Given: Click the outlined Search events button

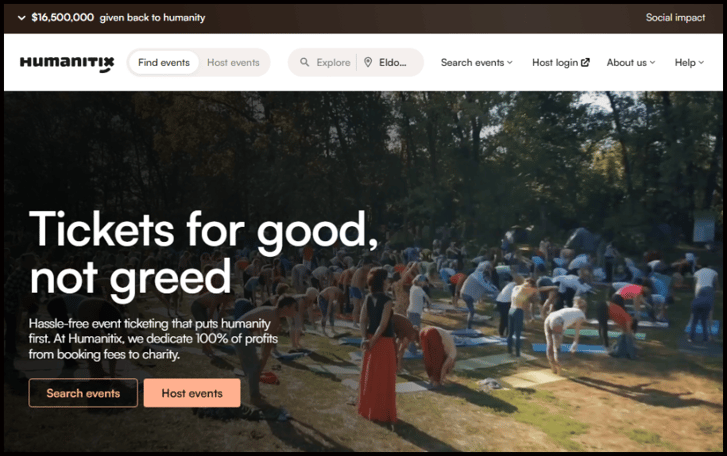Looking at the screenshot, I should 83,393.
